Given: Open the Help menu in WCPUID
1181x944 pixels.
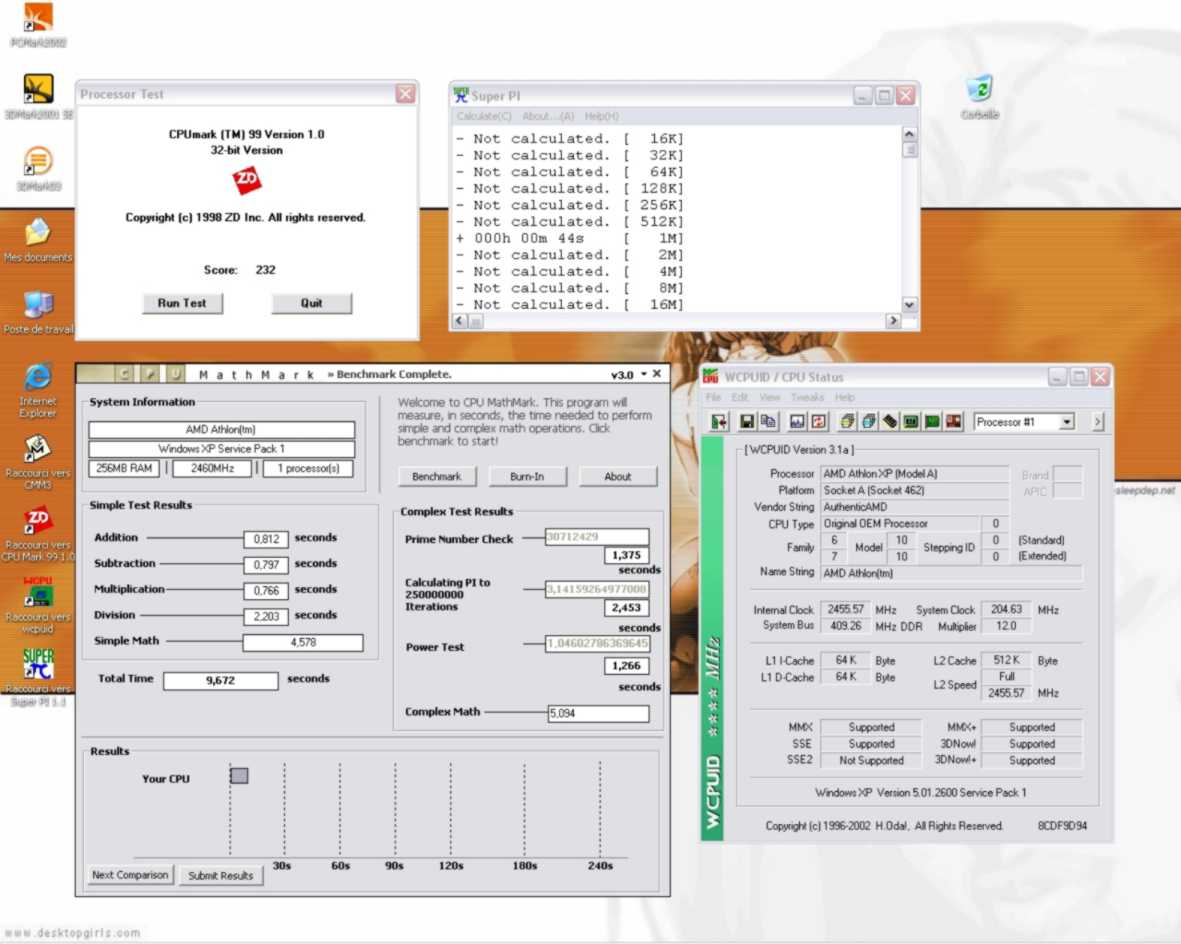Looking at the screenshot, I should tap(844, 397).
